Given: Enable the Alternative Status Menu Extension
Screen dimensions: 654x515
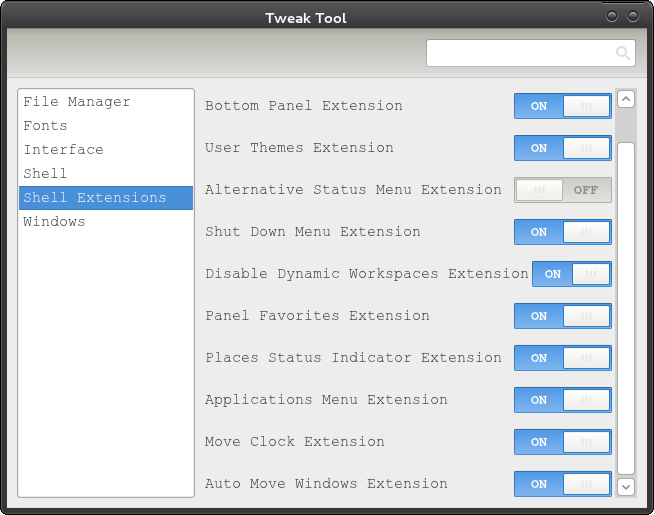Looking at the screenshot, I should point(562,190).
